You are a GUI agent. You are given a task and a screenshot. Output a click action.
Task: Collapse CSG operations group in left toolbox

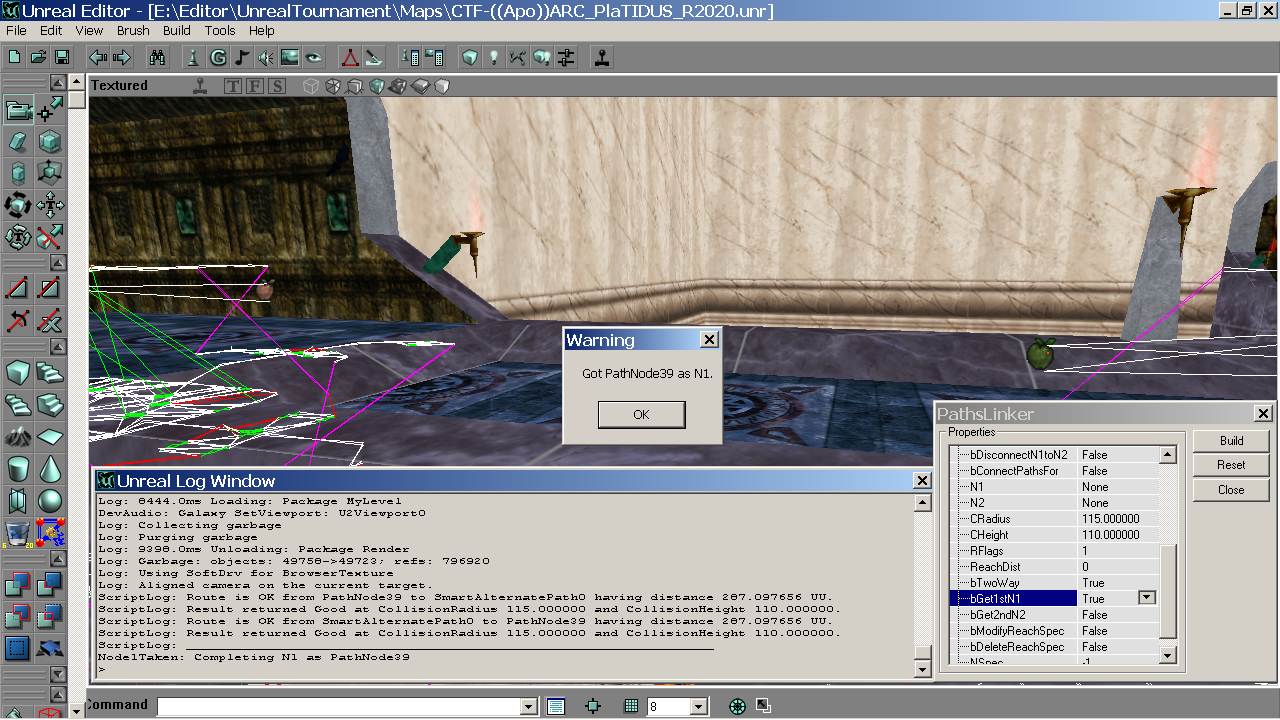coord(59,558)
